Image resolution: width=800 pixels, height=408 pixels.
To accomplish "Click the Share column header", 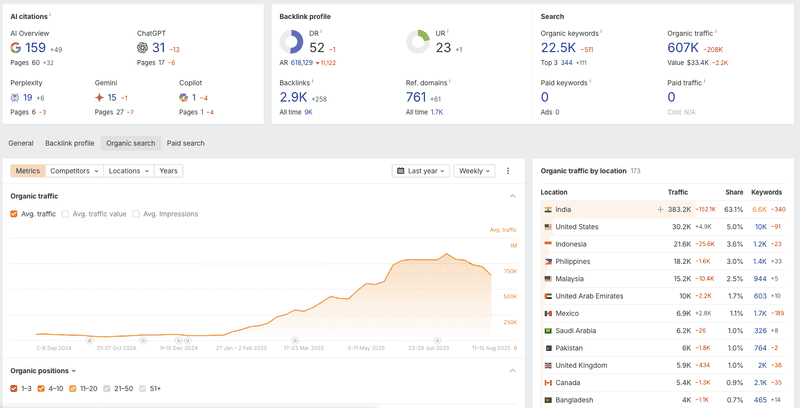I will coord(734,192).
